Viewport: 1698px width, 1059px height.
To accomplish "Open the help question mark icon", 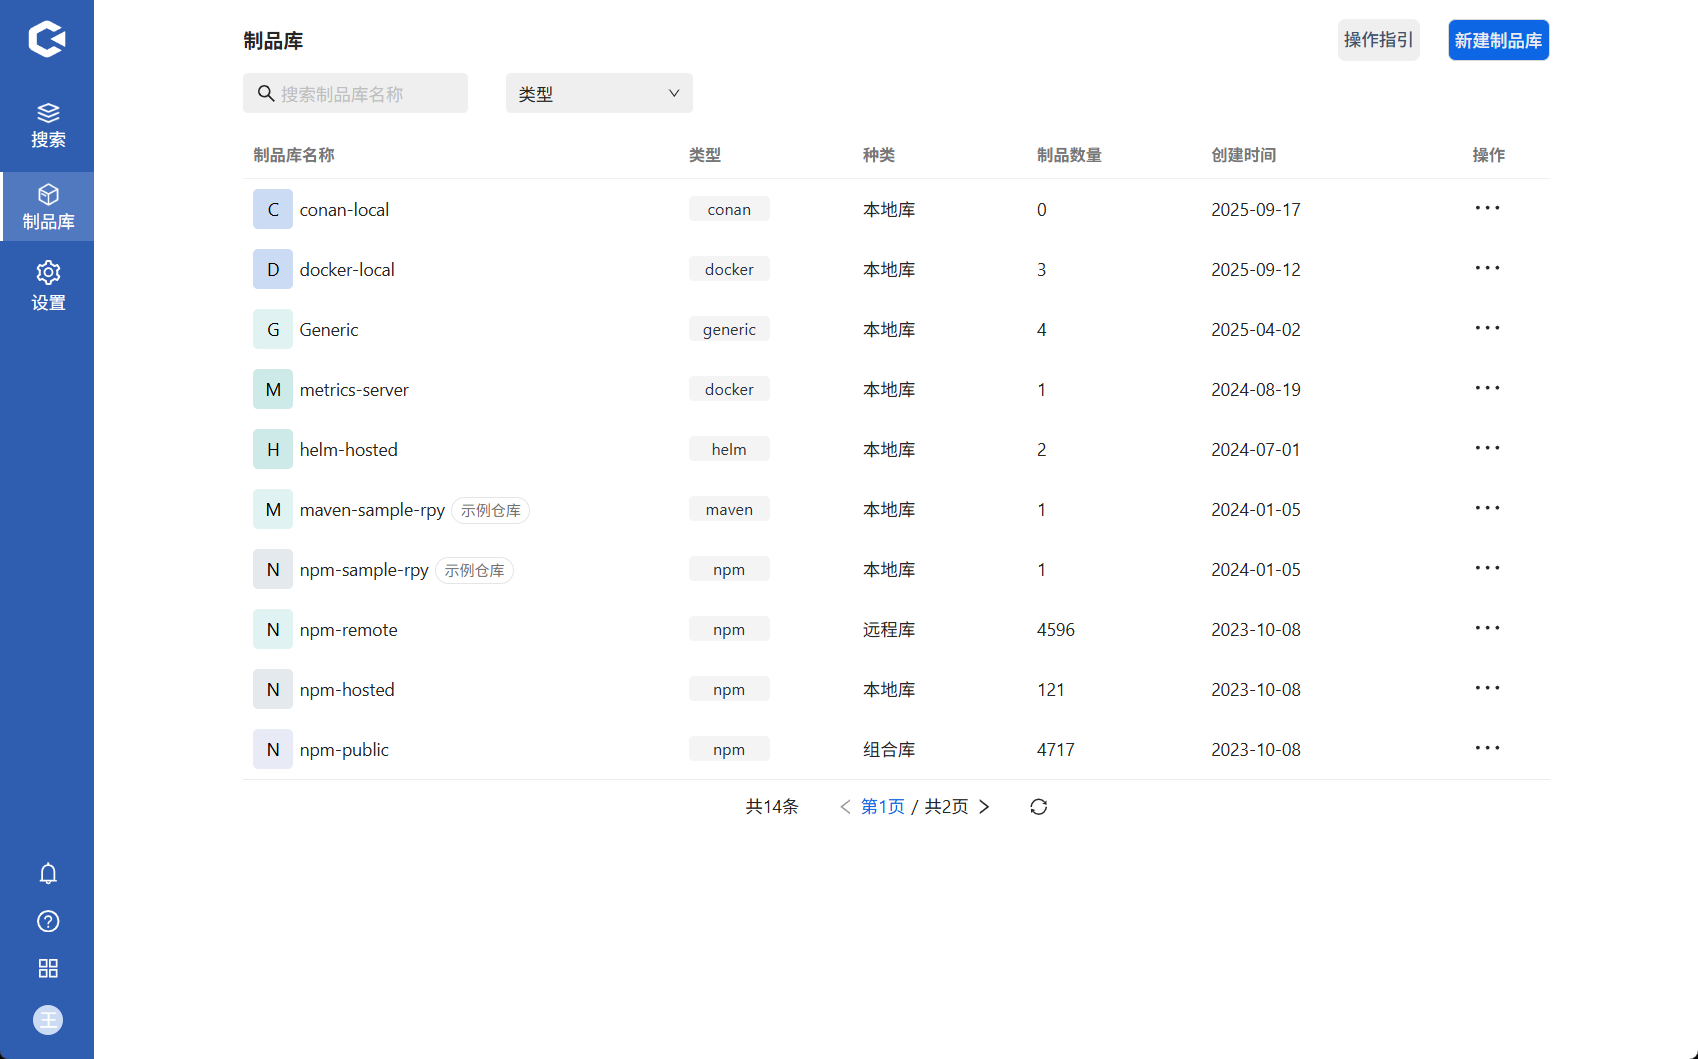I will click(47, 921).
